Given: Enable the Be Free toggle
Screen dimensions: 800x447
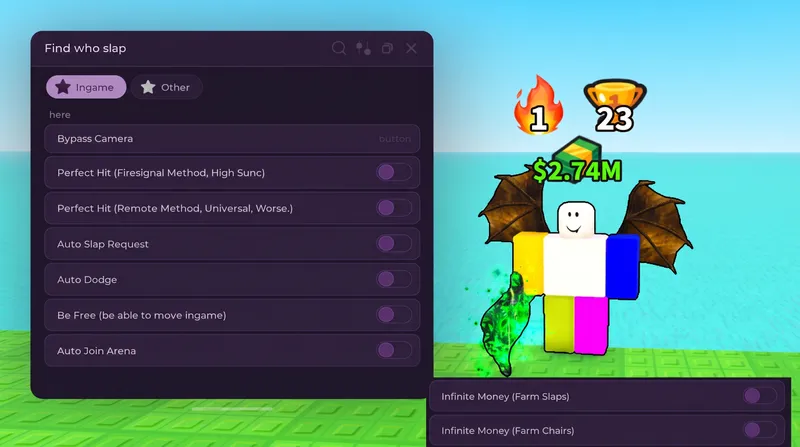Looking at the screenshot, I should point(394,315).
